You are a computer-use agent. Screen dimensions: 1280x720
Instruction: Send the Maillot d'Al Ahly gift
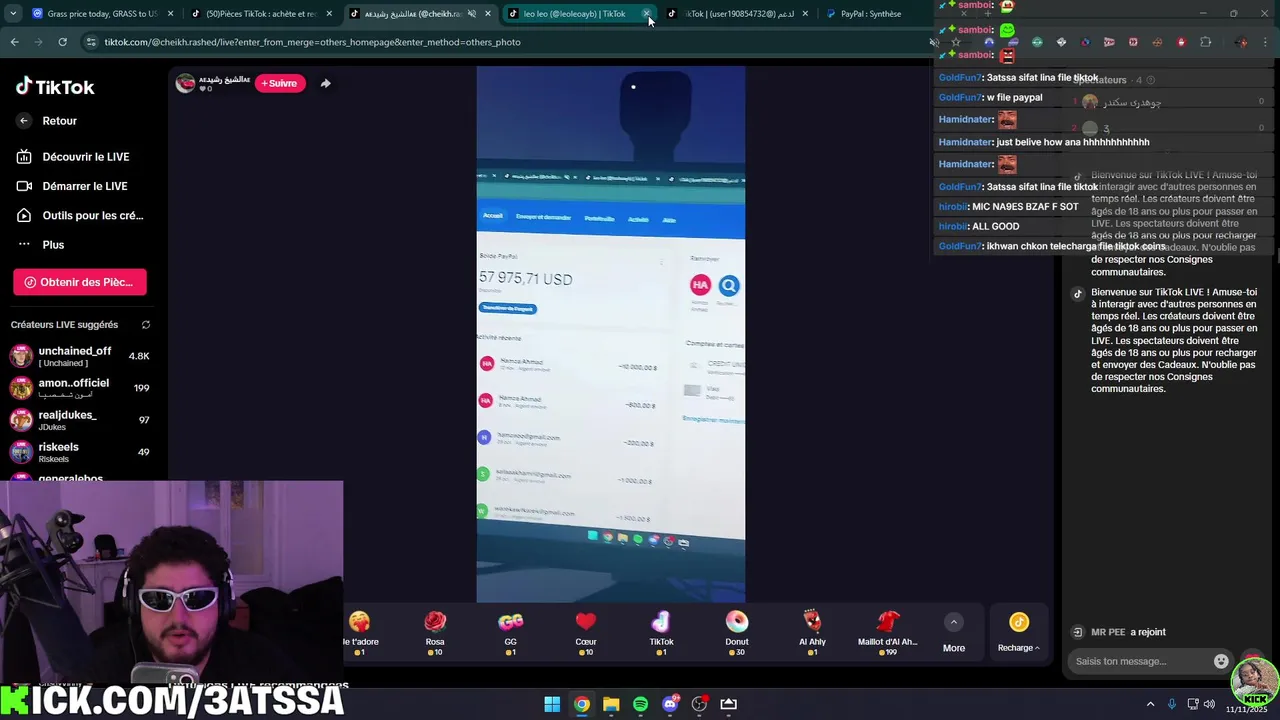[x=887, y=633]
